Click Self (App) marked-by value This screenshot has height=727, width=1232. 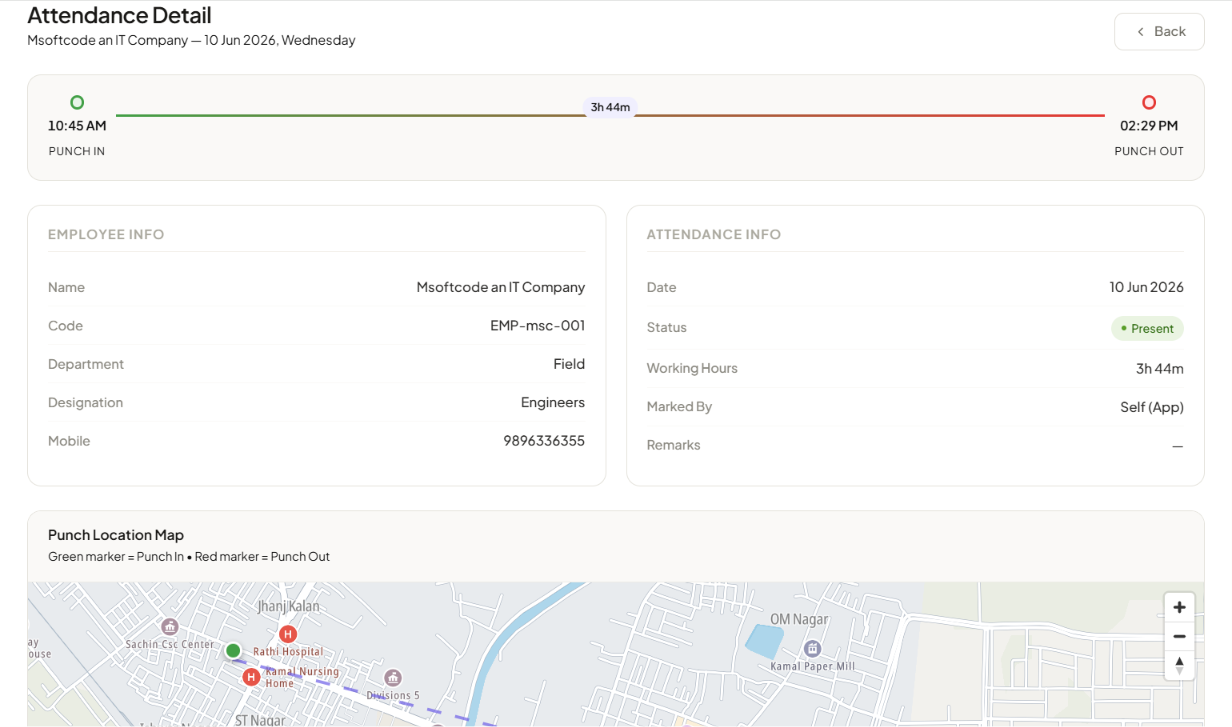coord(1152,407)
